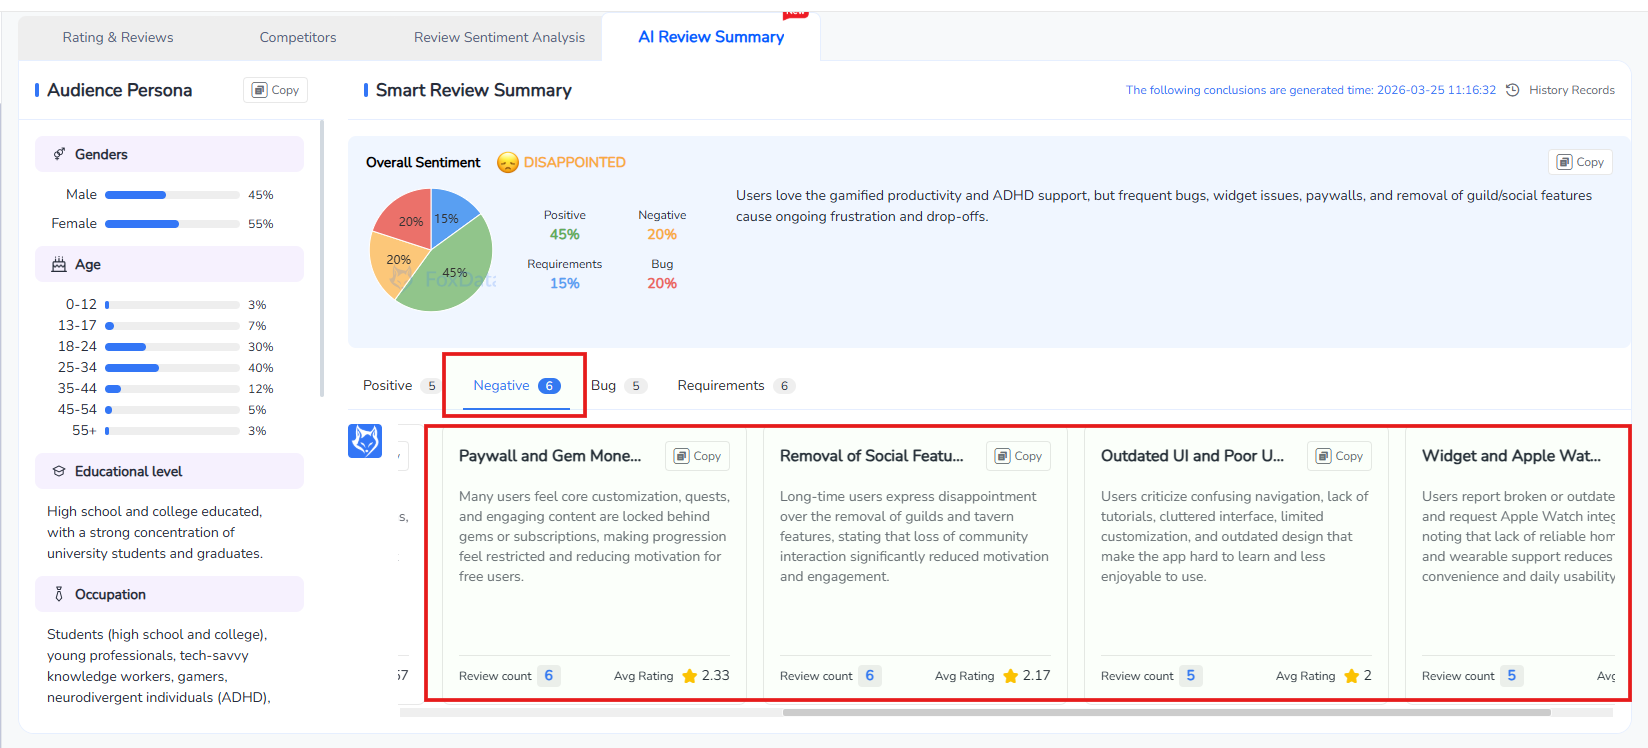
Task: Click the History Records clock icon
Action: (1512, 90)
